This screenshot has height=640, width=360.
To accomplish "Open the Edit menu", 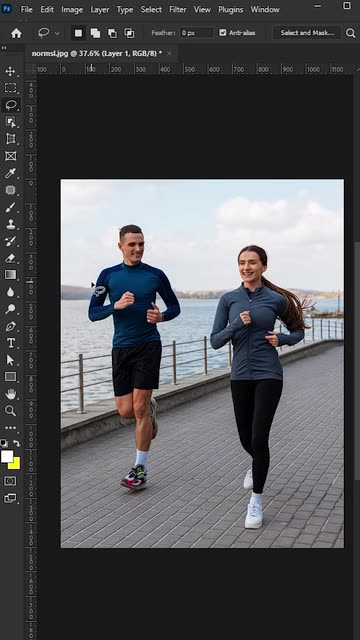I will pos(47,9).
